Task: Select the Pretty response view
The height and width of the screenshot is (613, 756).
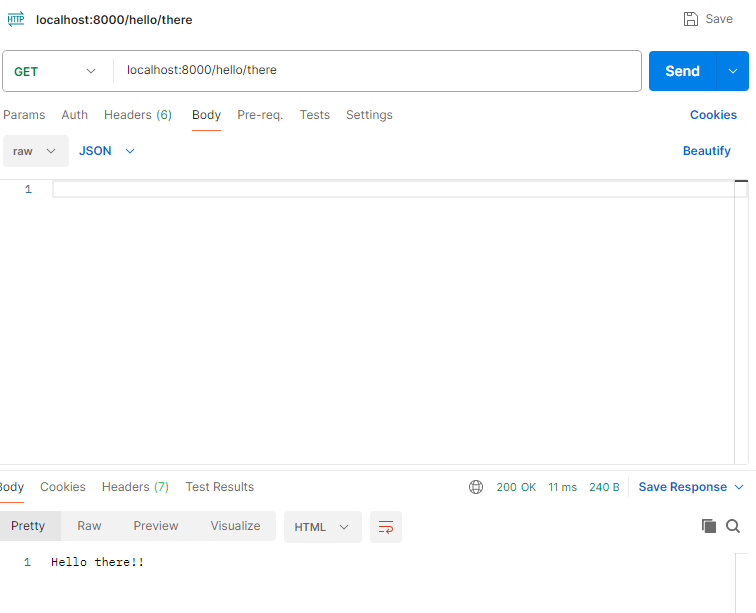Action: point(28,526)
